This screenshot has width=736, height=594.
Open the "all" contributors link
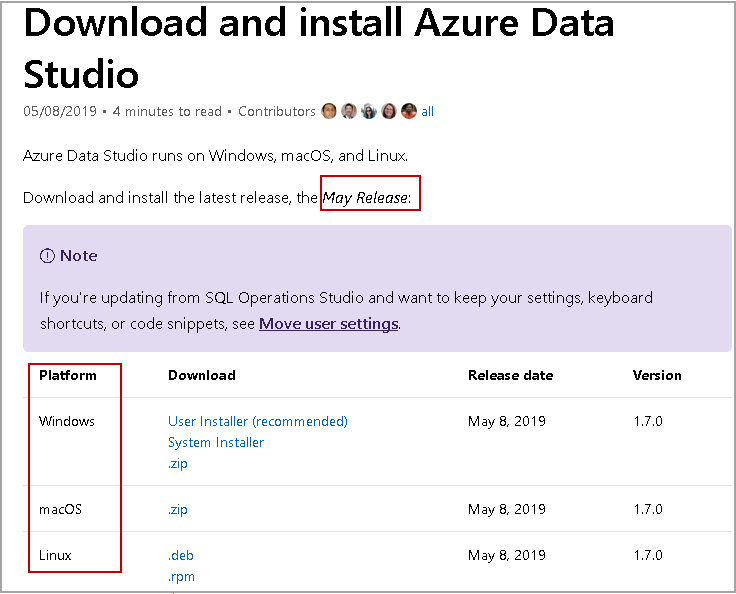(428, 112)
